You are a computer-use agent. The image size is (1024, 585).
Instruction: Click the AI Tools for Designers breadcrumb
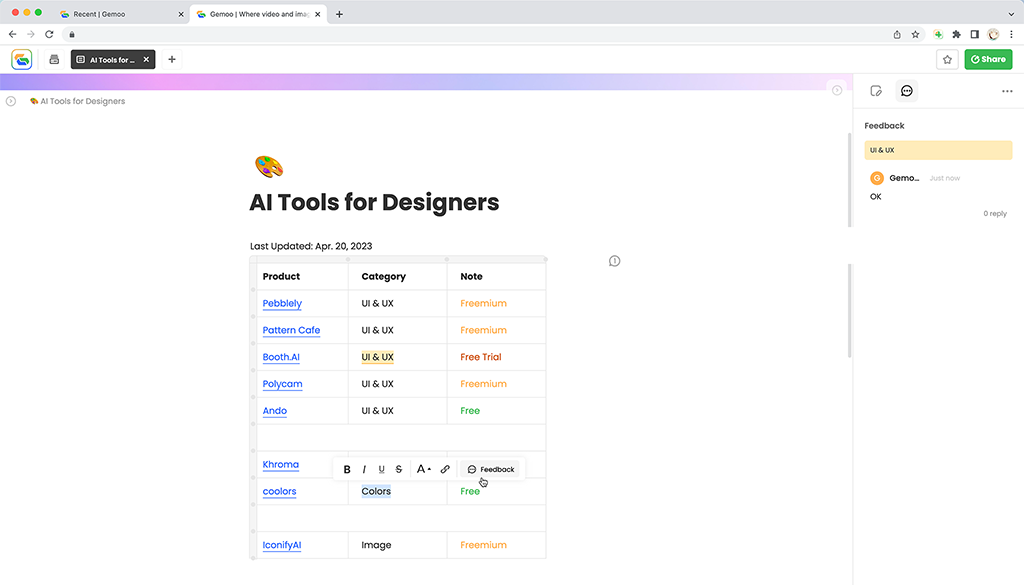point(78,101)
